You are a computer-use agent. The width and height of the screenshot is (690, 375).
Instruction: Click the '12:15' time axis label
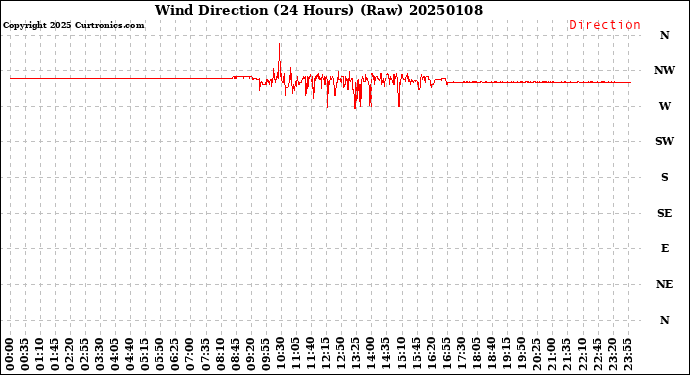pos(326,354)
